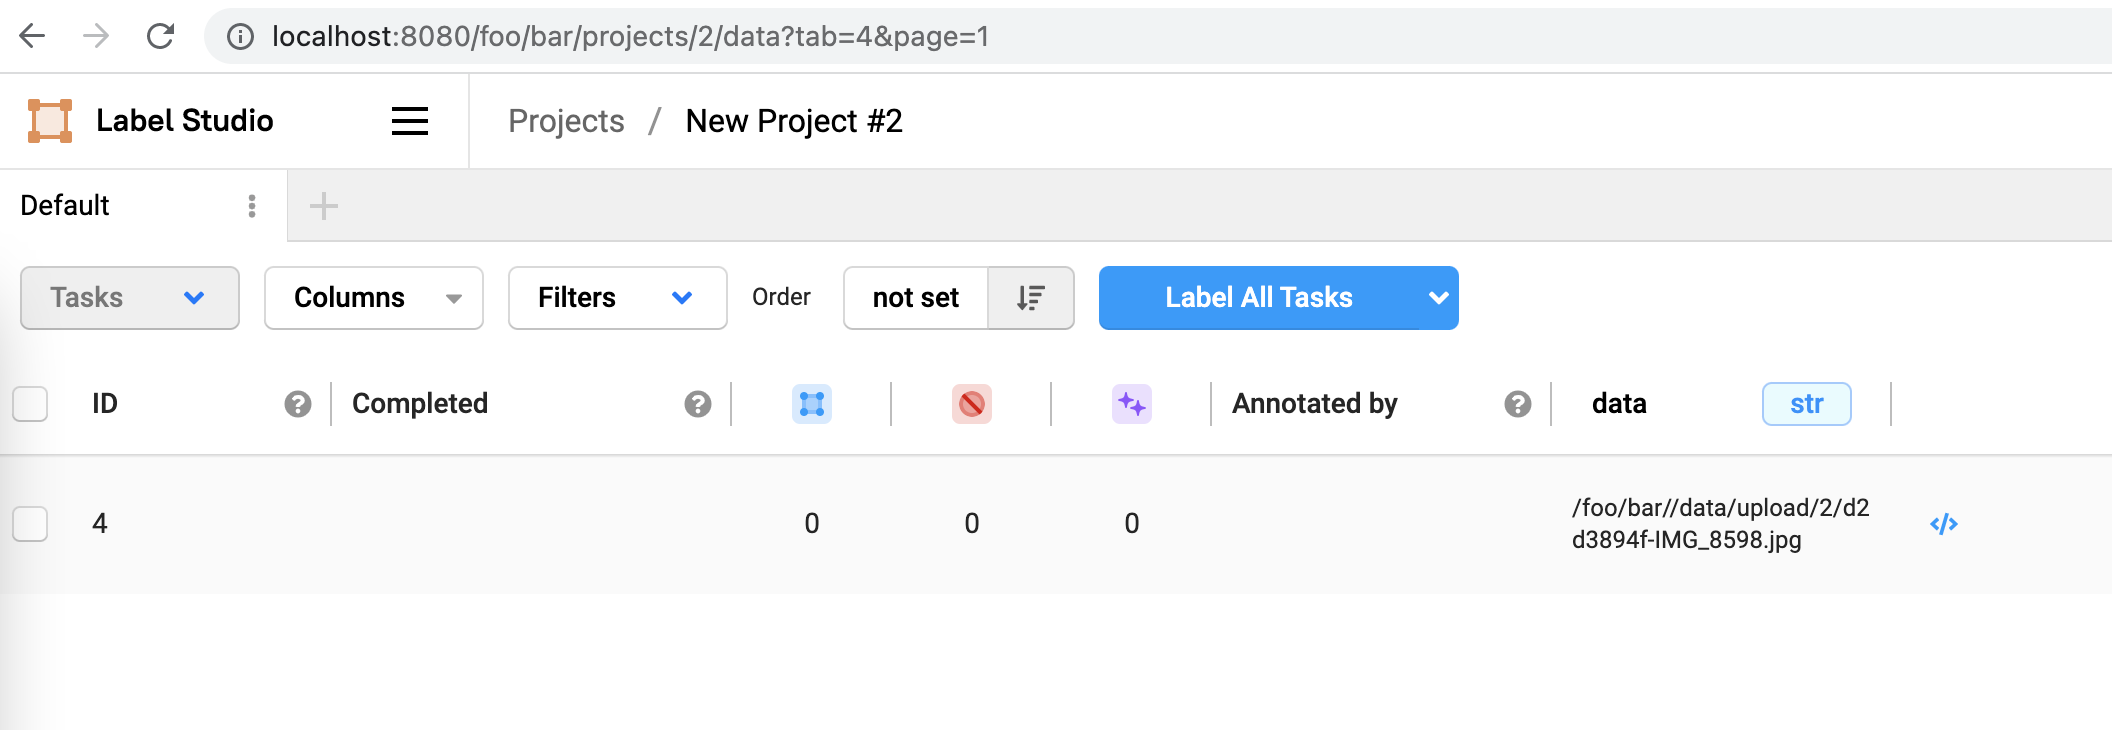The image size is (2112, 730).
Task: Open the Filters dropdown
Action: click(x=616, y=297)
